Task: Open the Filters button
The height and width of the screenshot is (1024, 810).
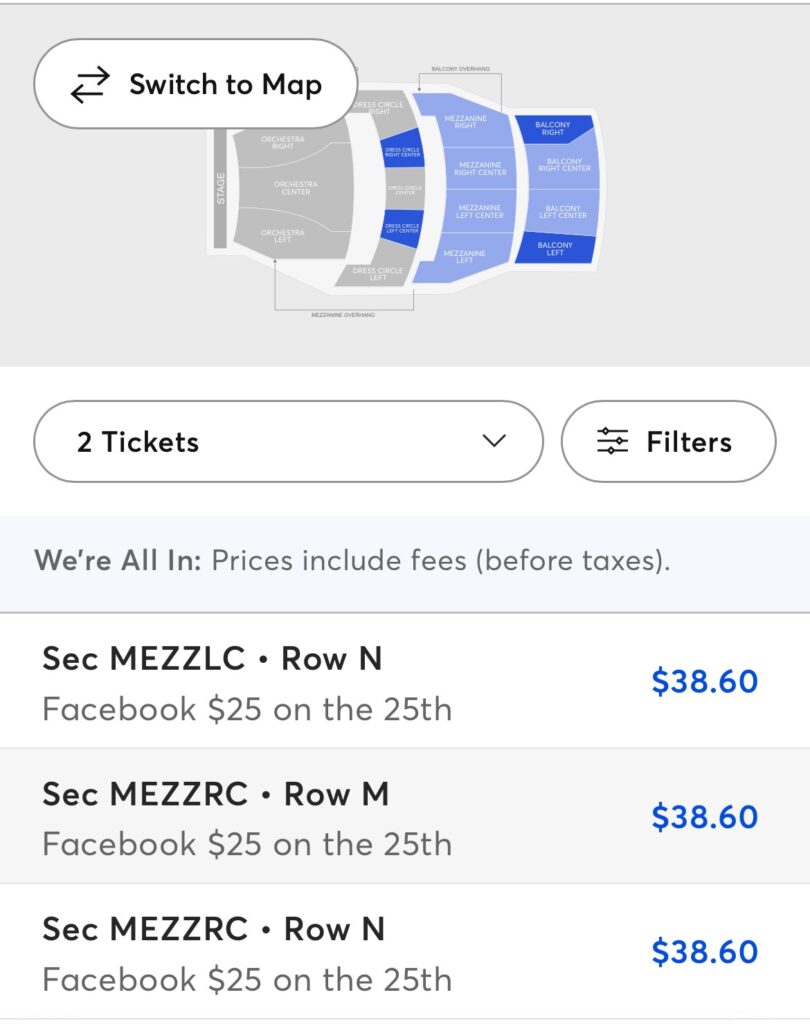Action: tap(668, 441)
